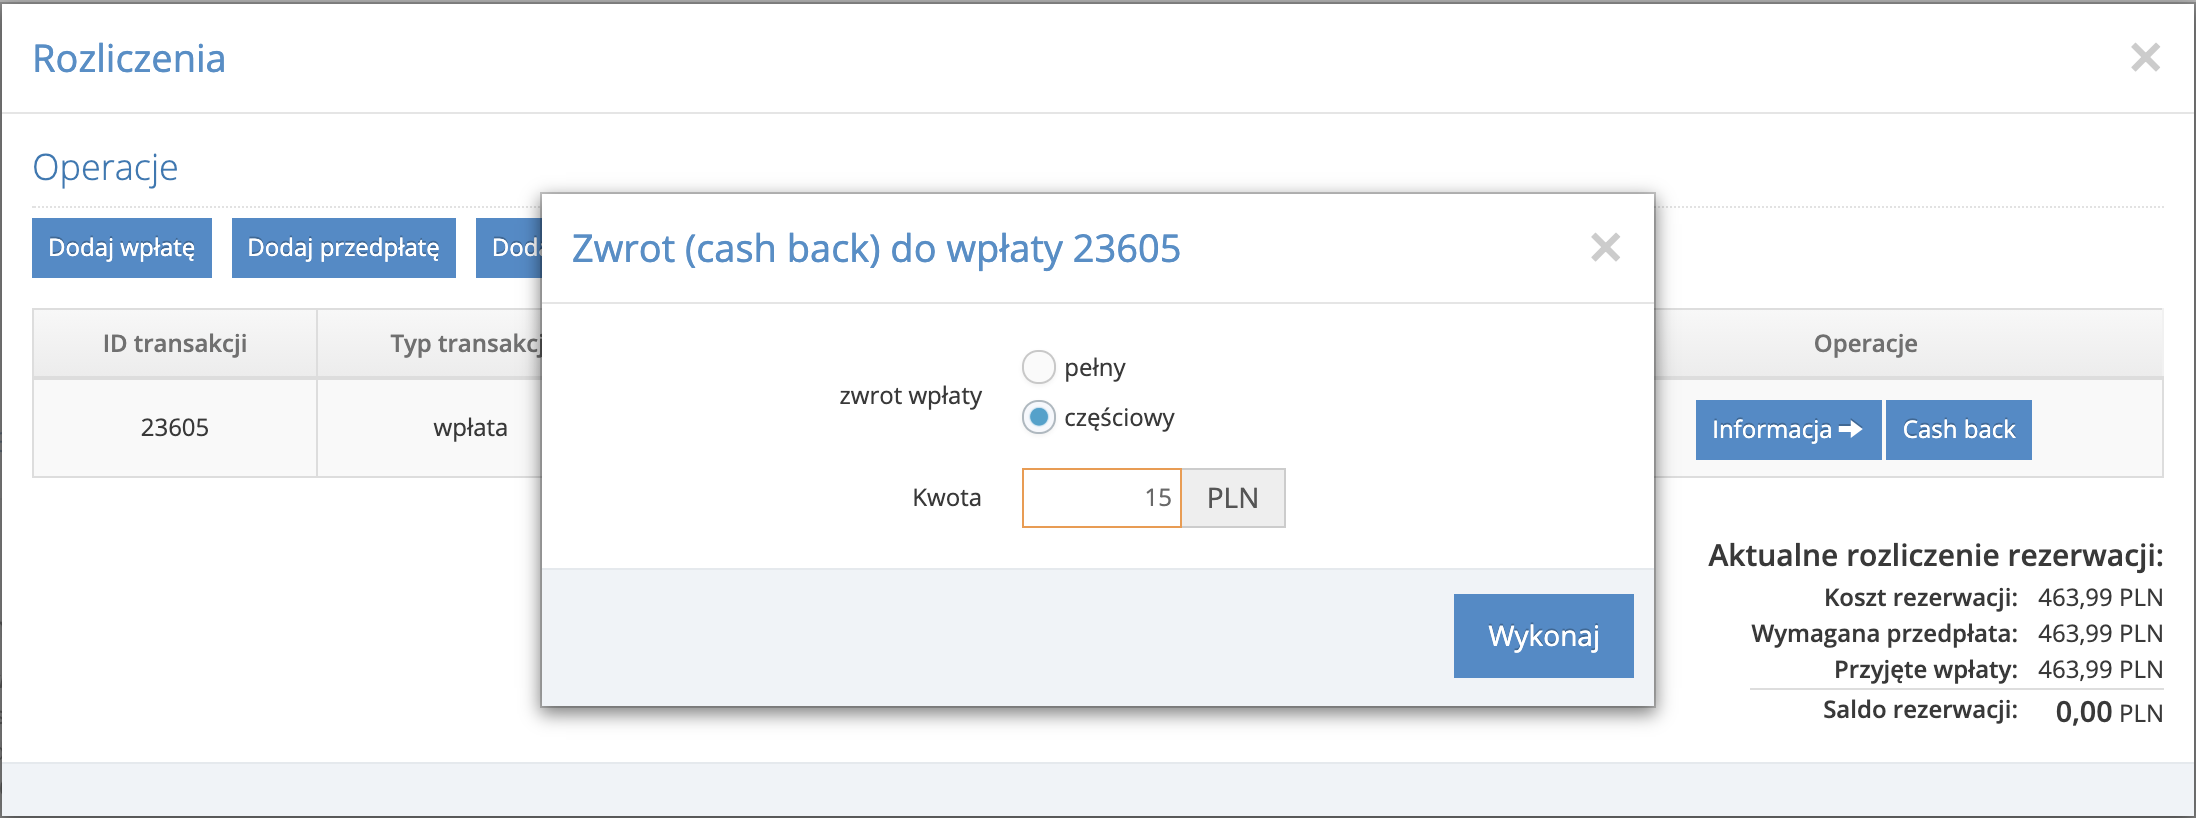Click the Dodaj przedpłatę button

pos(343,248)
